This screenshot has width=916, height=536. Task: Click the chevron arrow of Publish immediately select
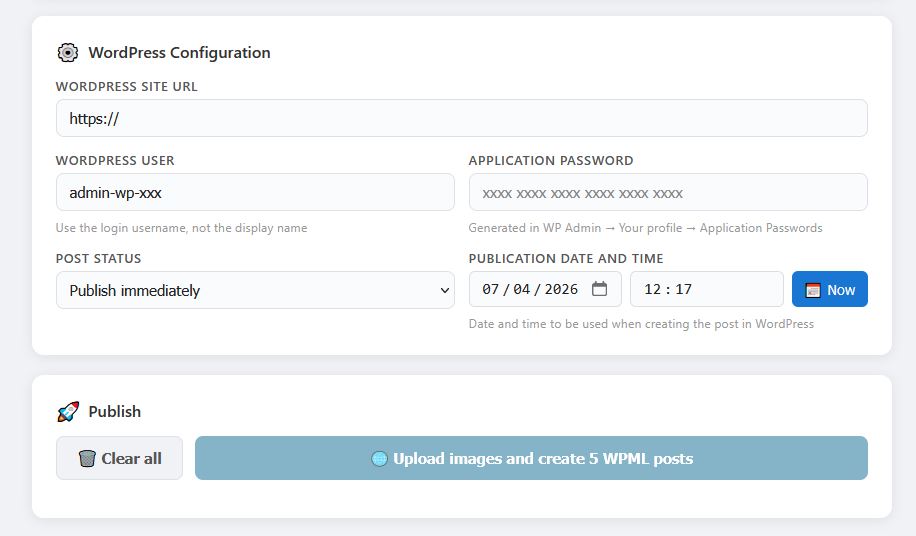click(x=445, y=290)
